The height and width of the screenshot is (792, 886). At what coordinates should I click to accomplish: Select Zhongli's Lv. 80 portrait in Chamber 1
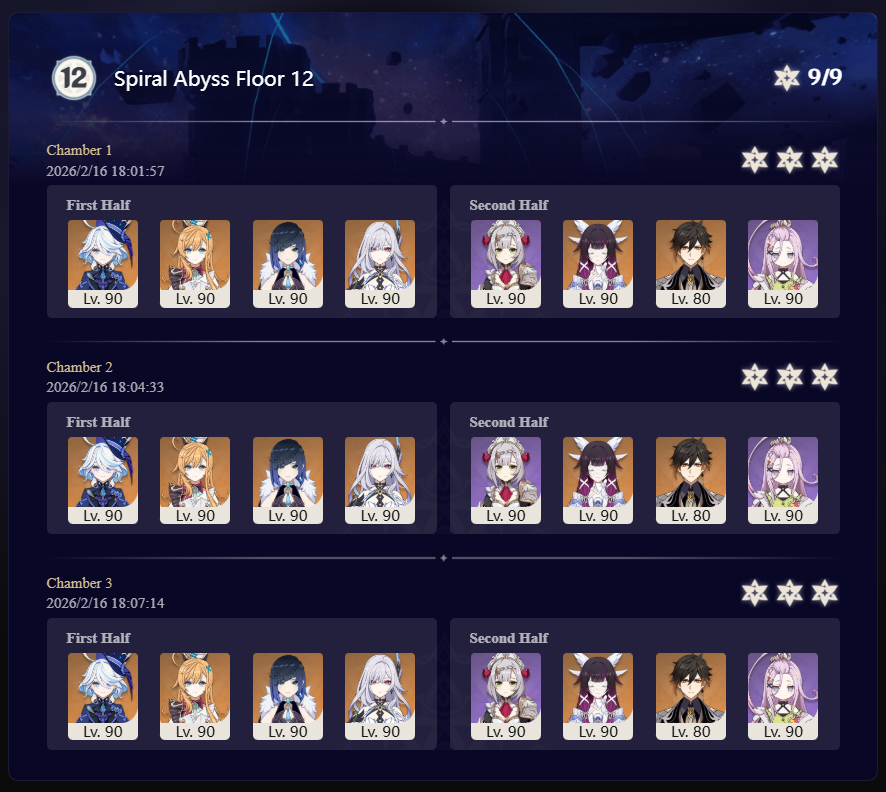tap(690, 264)
